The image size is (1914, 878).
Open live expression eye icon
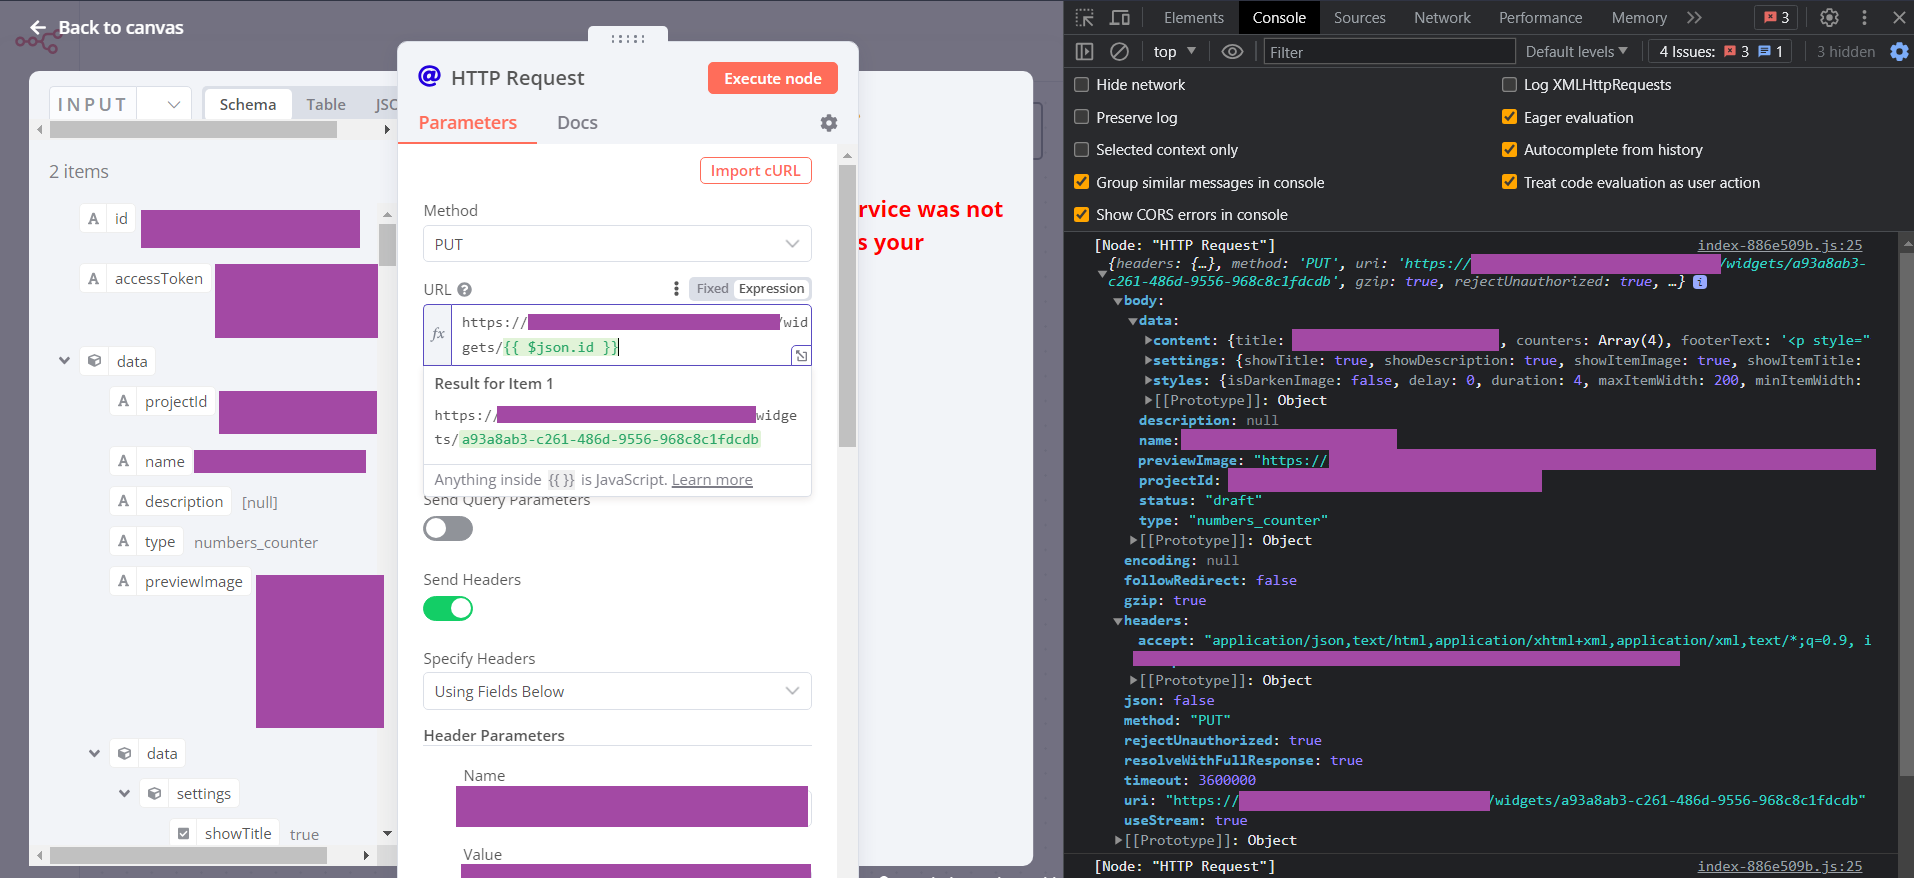pyautogui.click(x=1232, y=52)
